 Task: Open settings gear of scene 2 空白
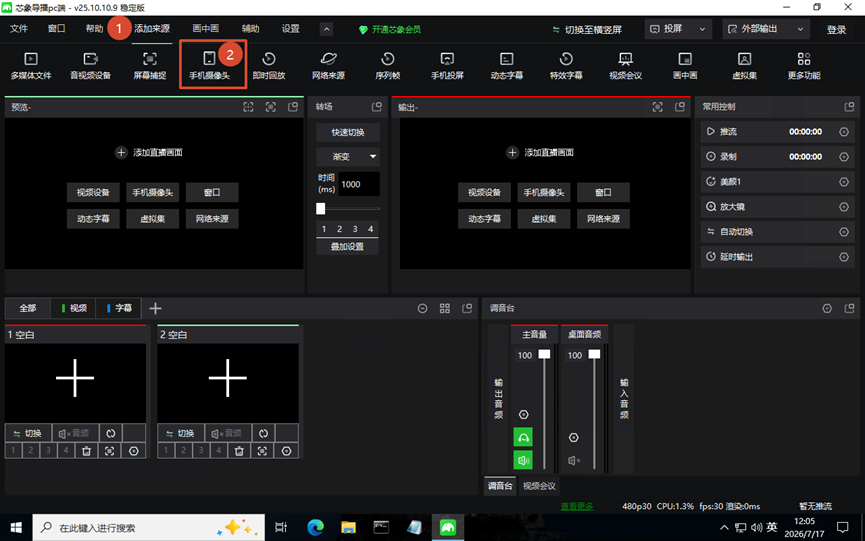[286, 451]
